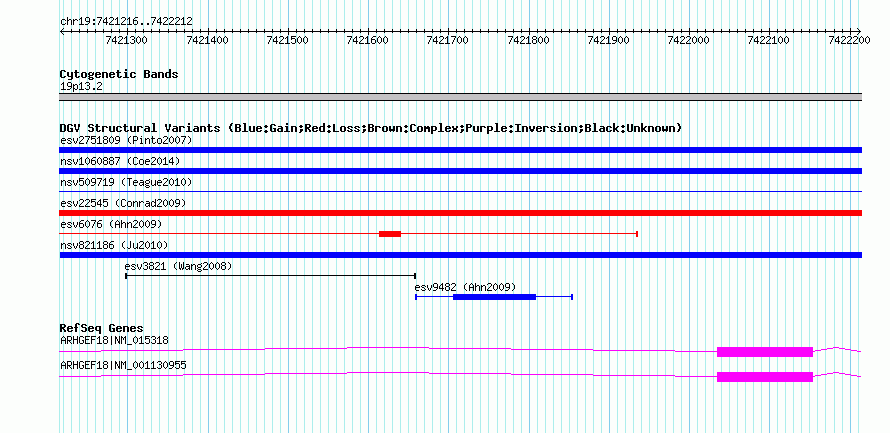Click the esv9482 (Ahn2009) label
Viewport: 890px width, 433px height.
465,287
